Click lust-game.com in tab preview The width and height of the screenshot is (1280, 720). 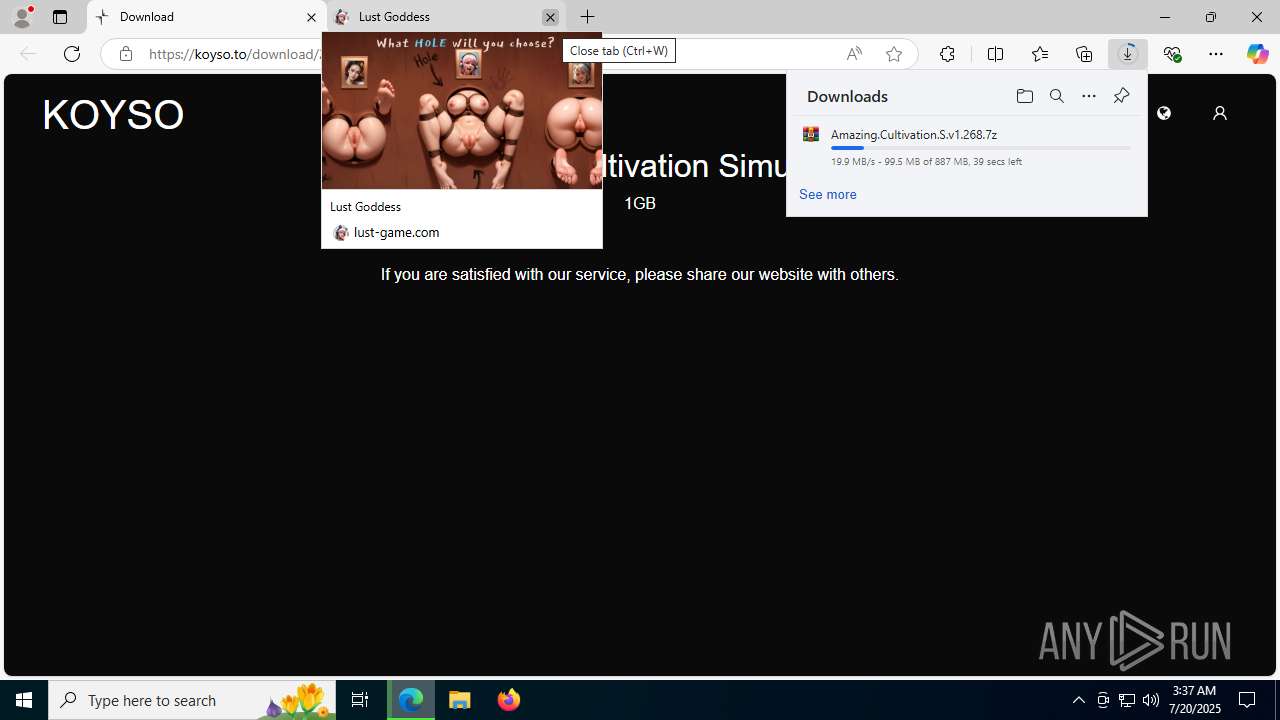click(396, 232)
